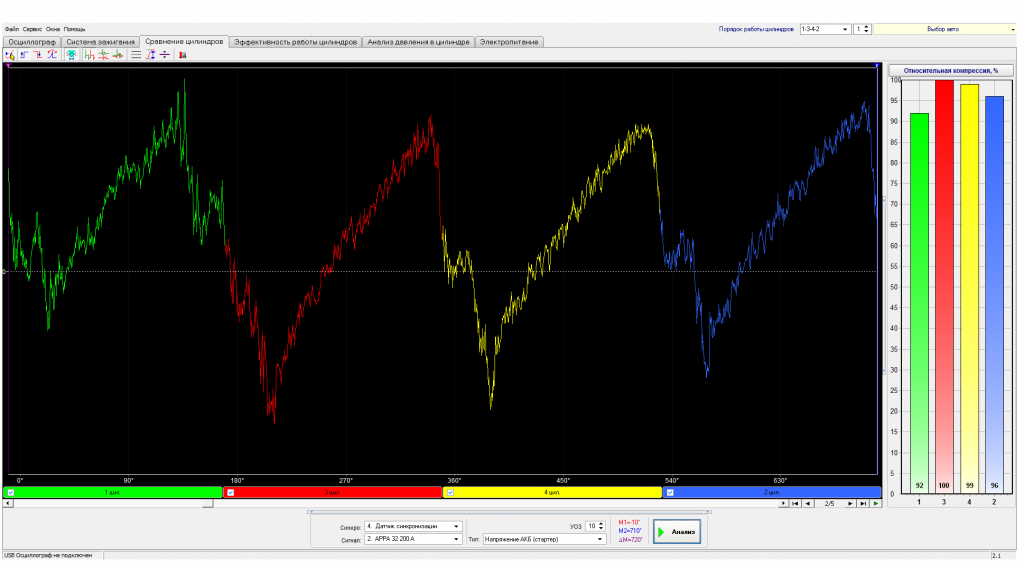Click the ΔM=720° readout
Viewport: 1024px width, 562px height.
[x=630, y=540]
